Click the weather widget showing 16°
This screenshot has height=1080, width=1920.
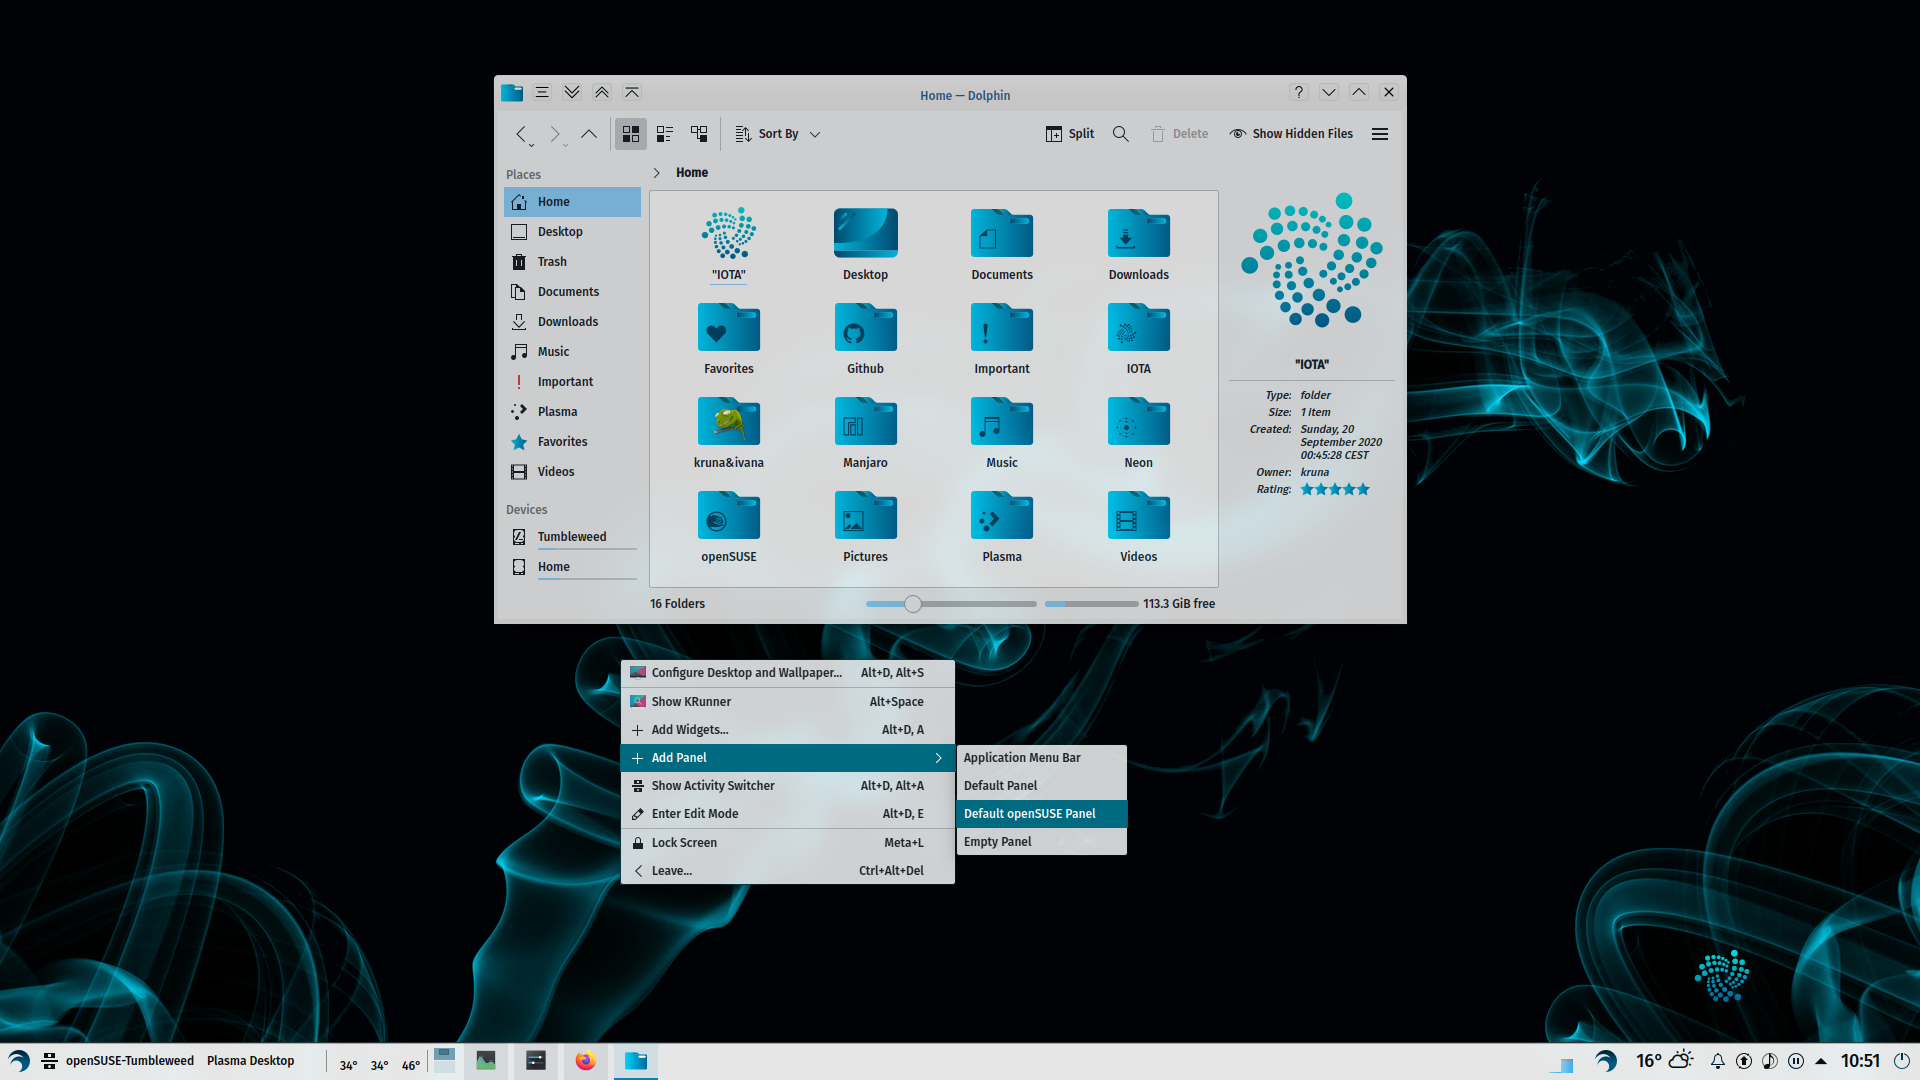[1664, 1061]
